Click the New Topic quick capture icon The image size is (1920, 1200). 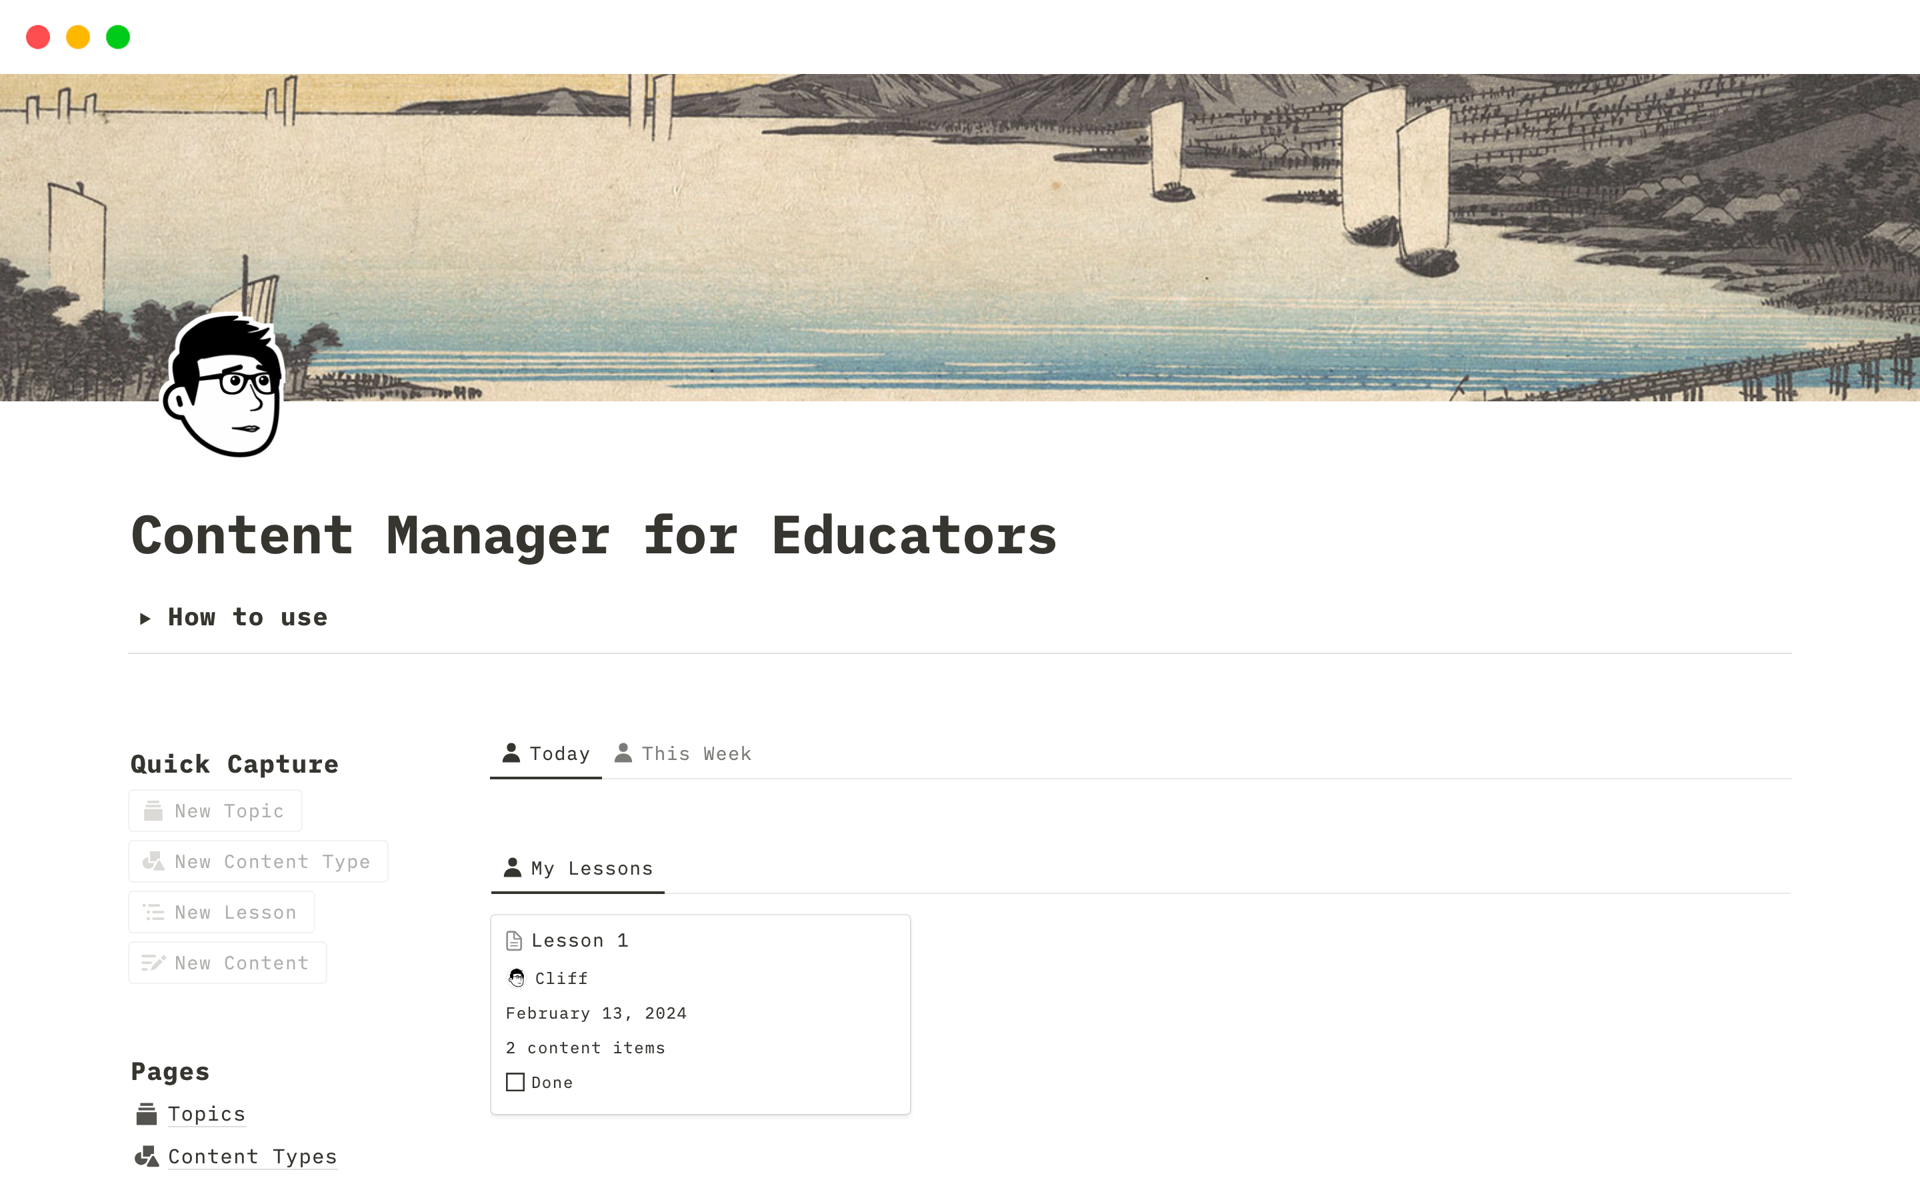click(x=153, y=810)
